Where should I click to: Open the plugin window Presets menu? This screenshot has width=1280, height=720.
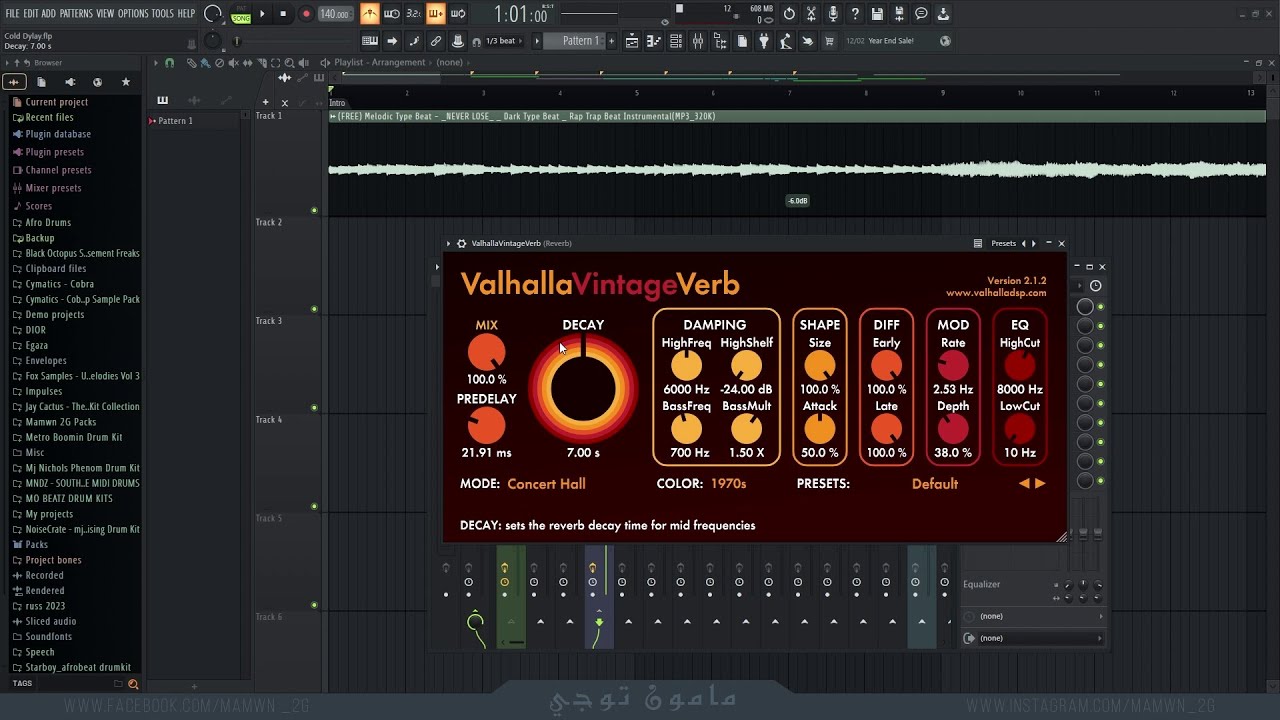(x=1003, y=243)
